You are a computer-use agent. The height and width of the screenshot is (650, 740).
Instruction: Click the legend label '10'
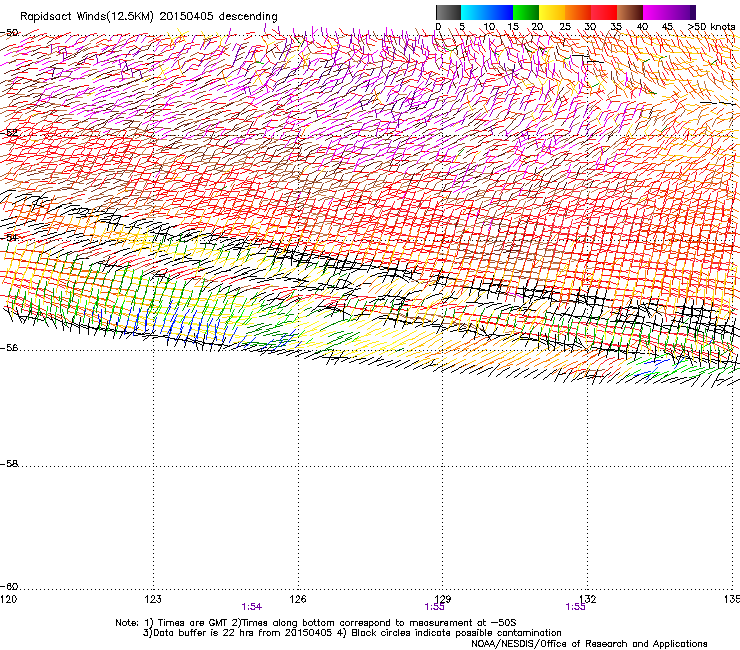(x=489, y=27)
